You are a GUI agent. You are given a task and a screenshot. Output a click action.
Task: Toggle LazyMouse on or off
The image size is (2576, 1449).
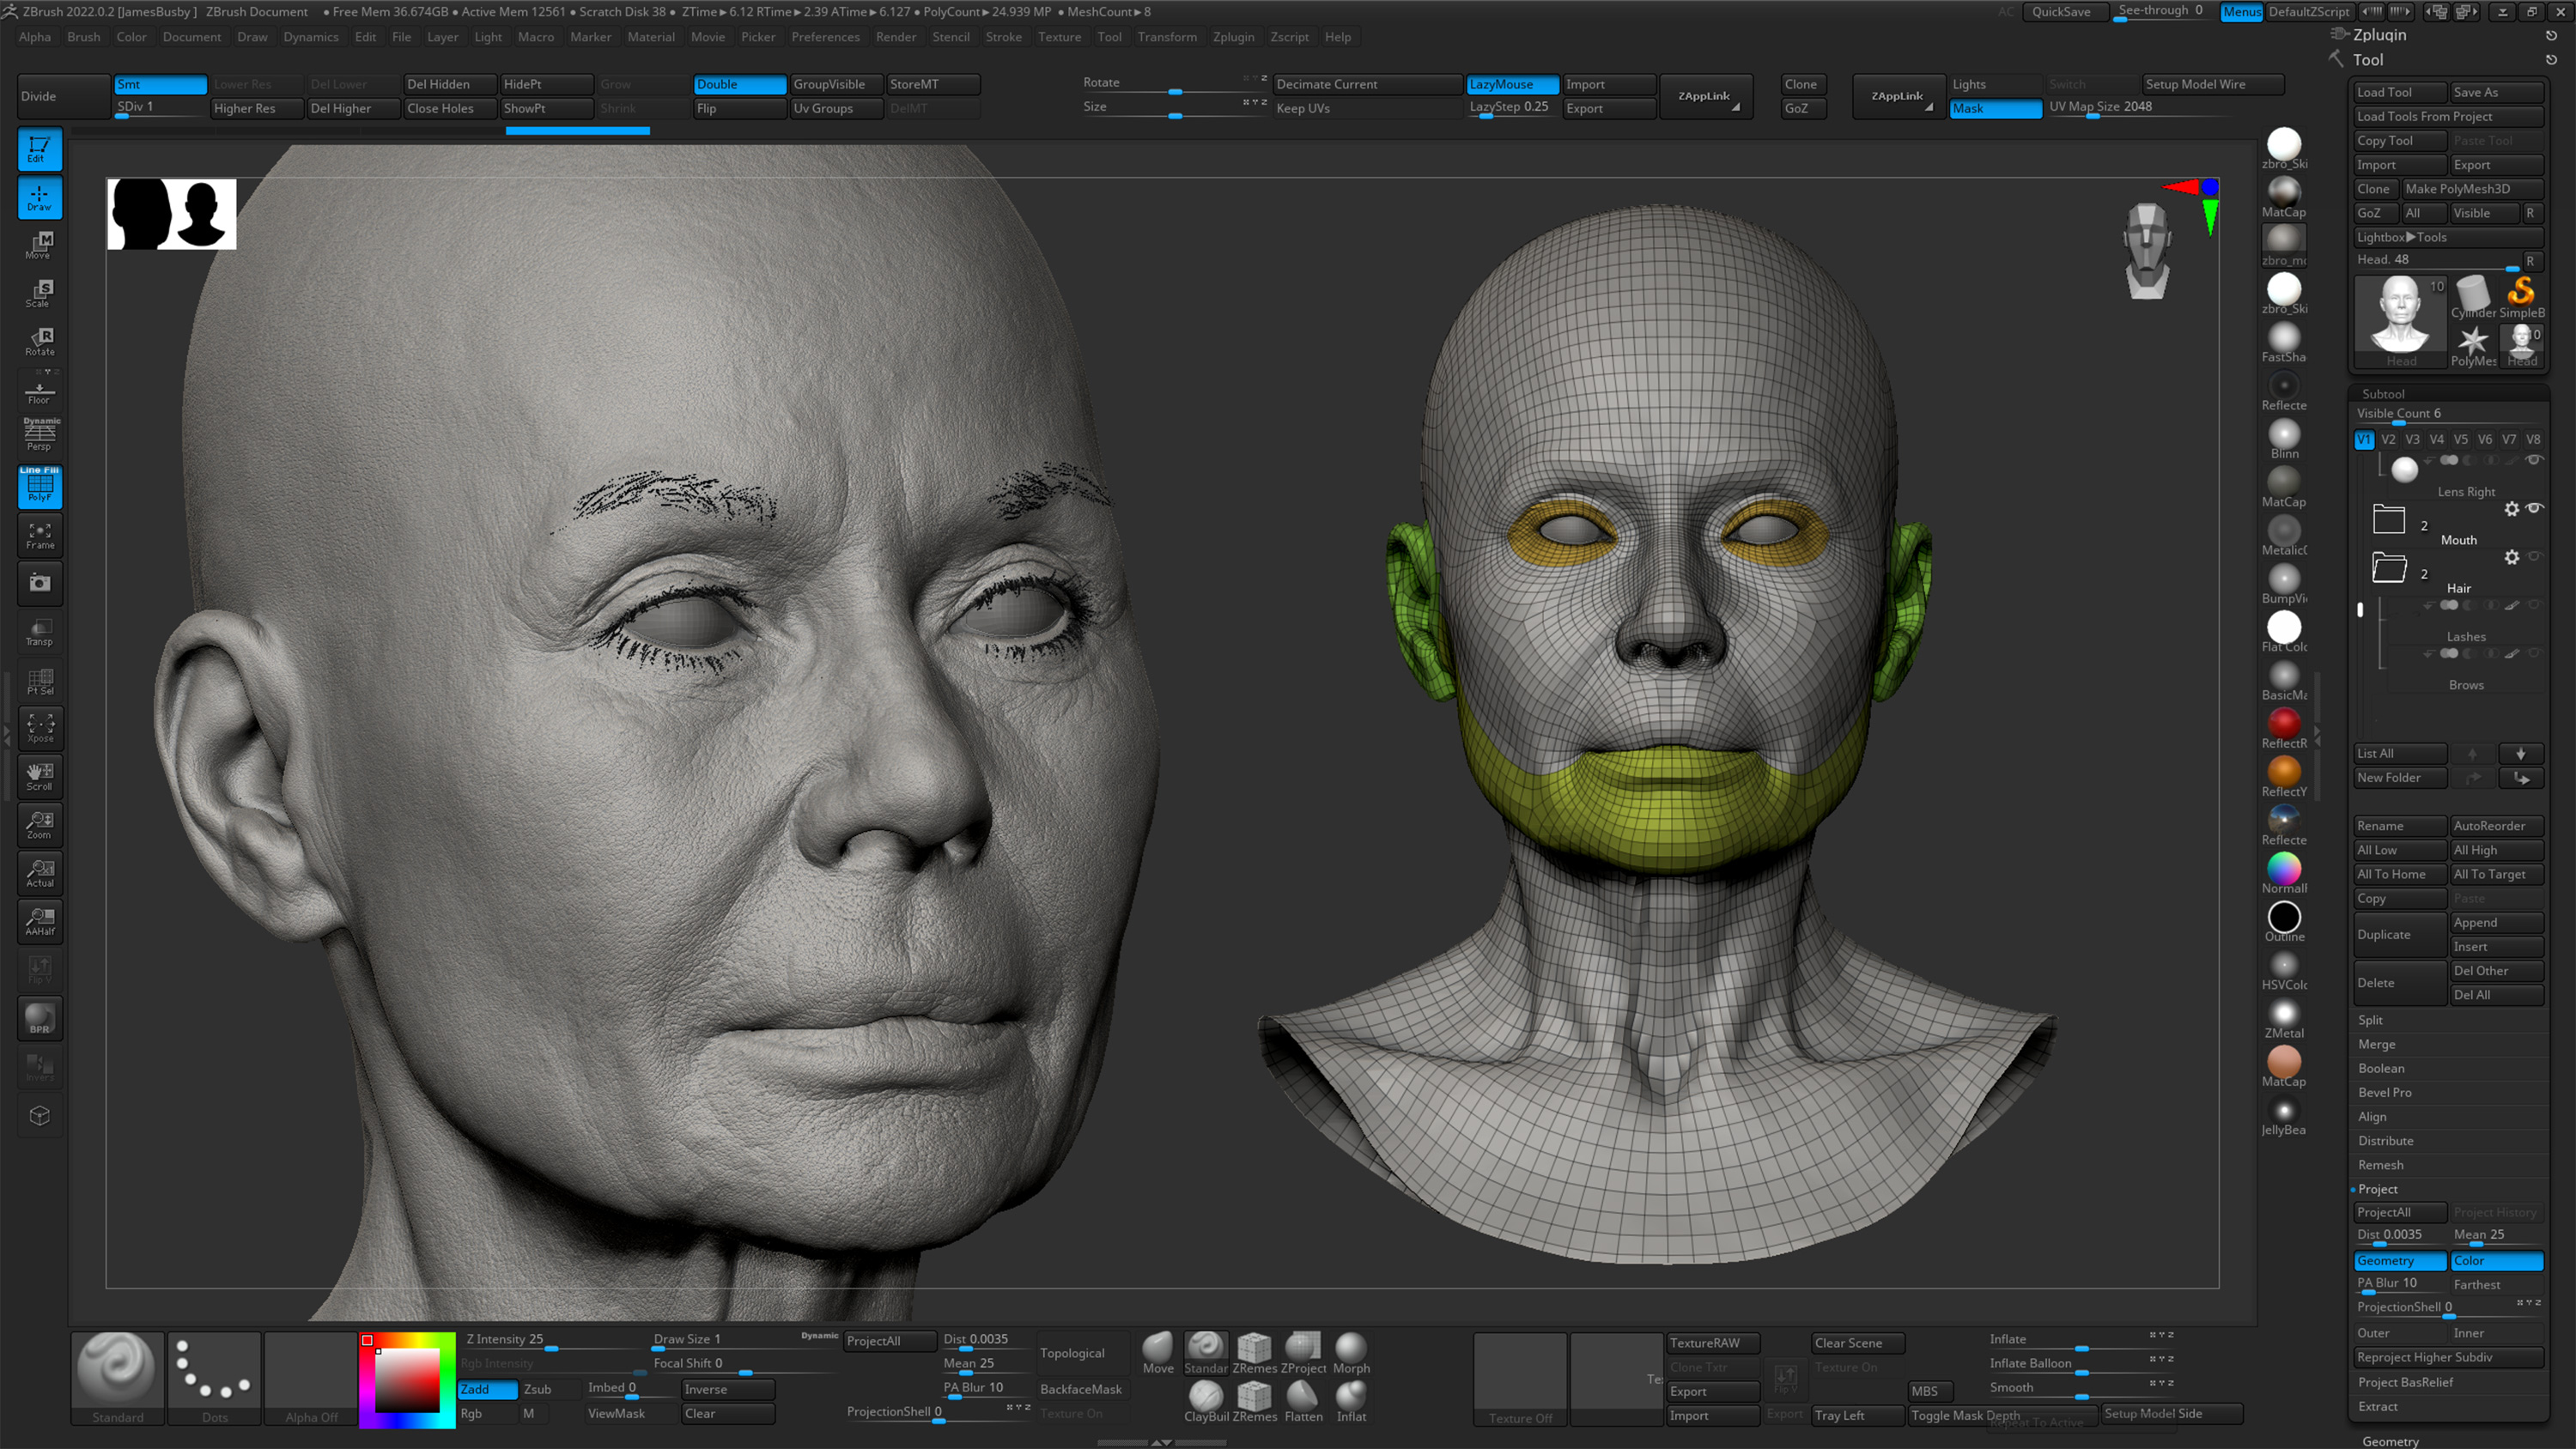click(x=1511, y=84)
